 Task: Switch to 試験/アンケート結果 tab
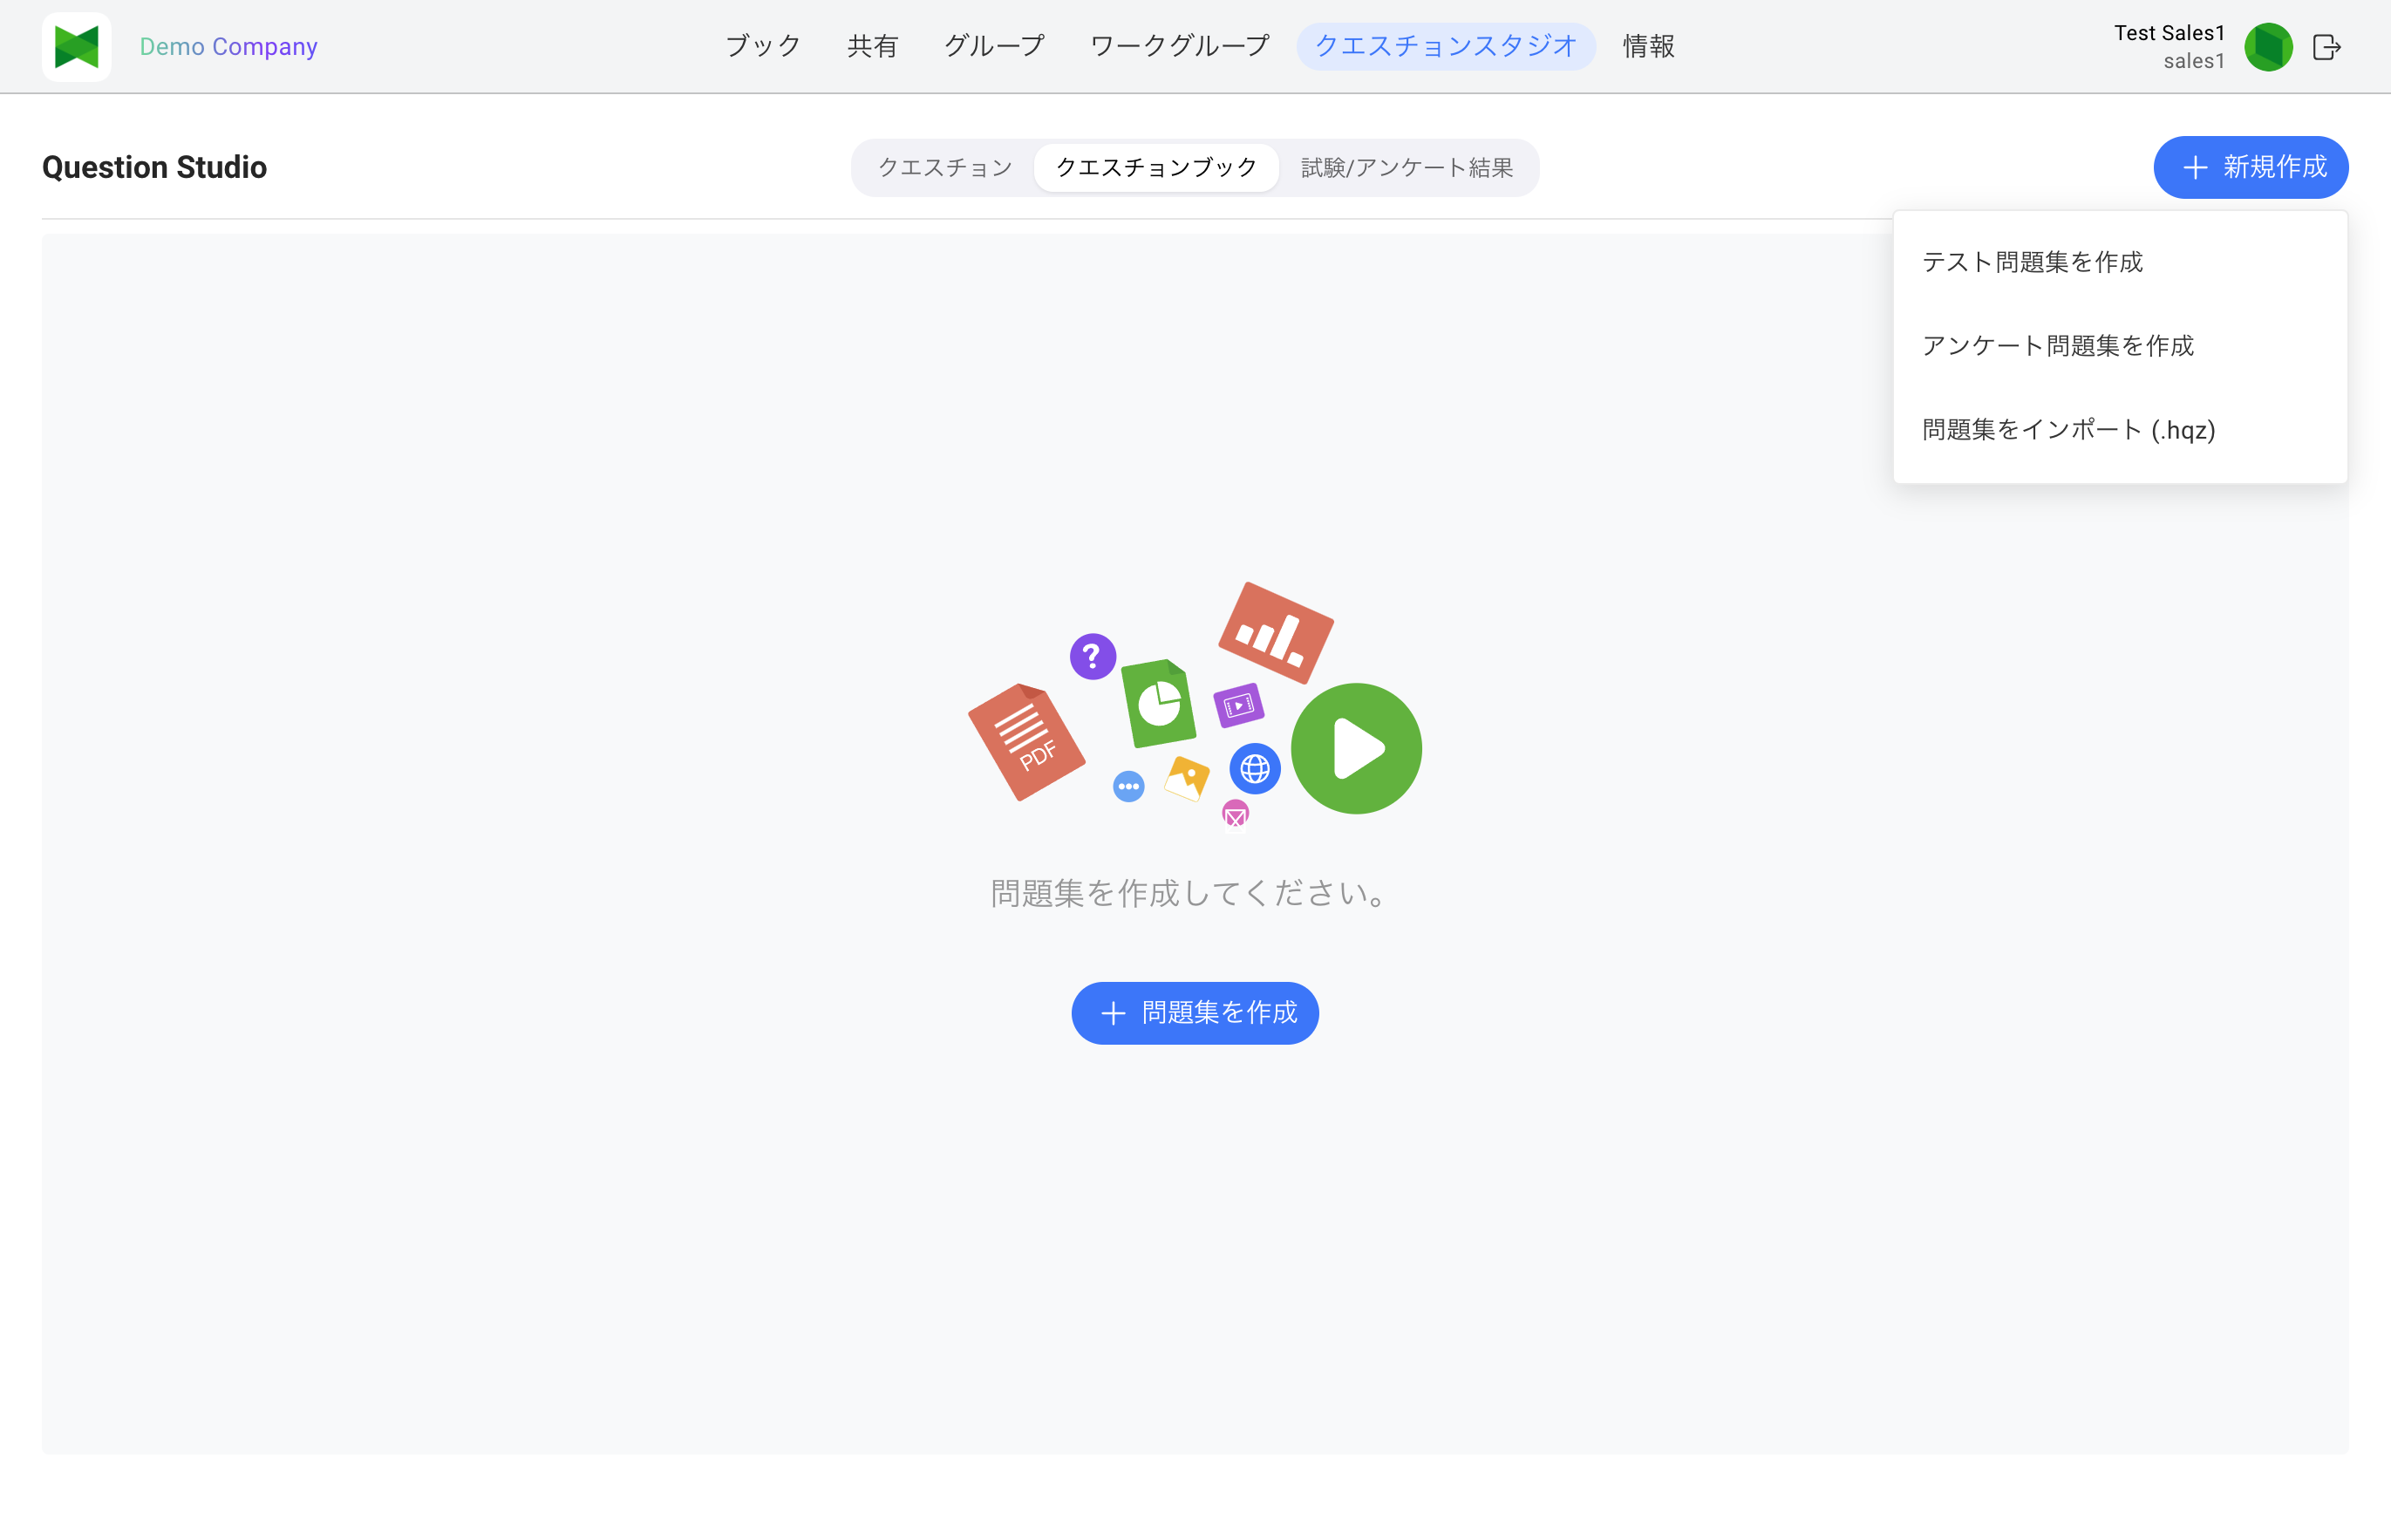[x=1407, y=168]
